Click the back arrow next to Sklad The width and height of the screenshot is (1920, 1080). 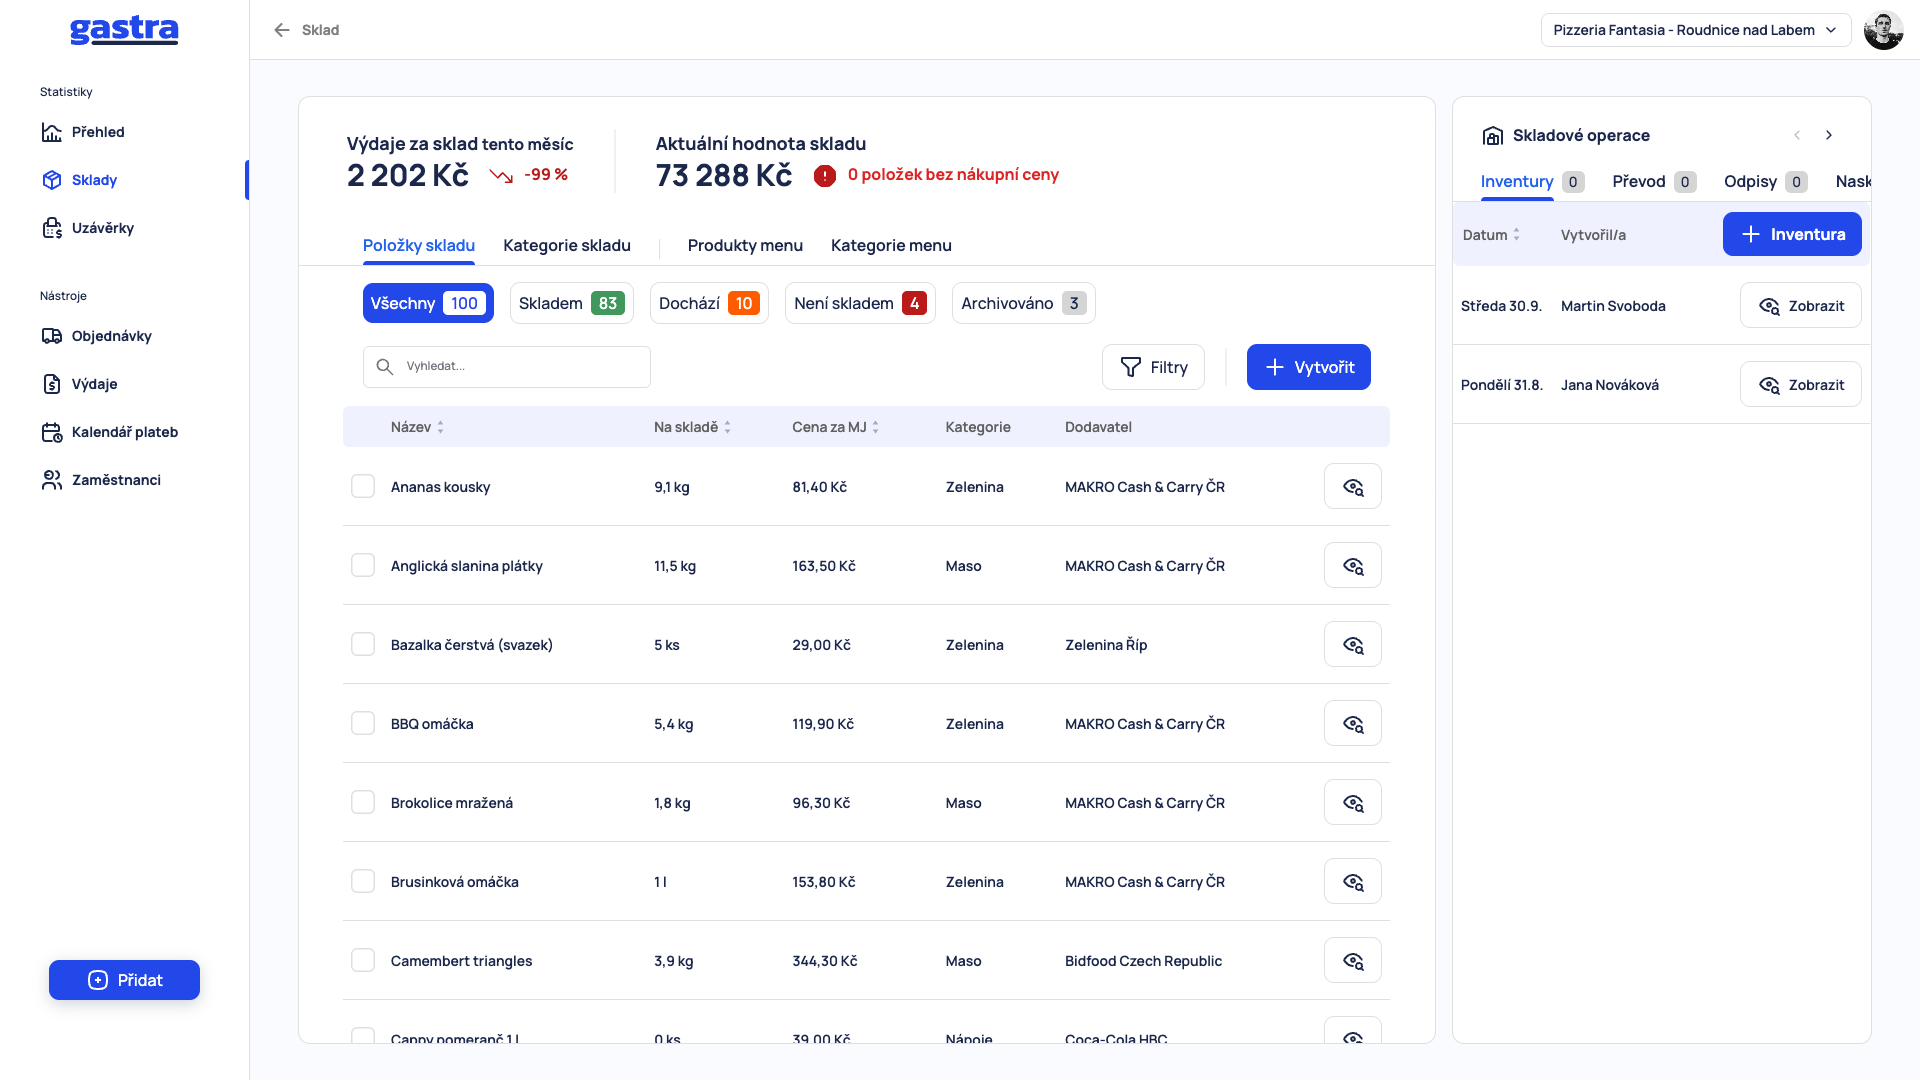pos(282,30)
